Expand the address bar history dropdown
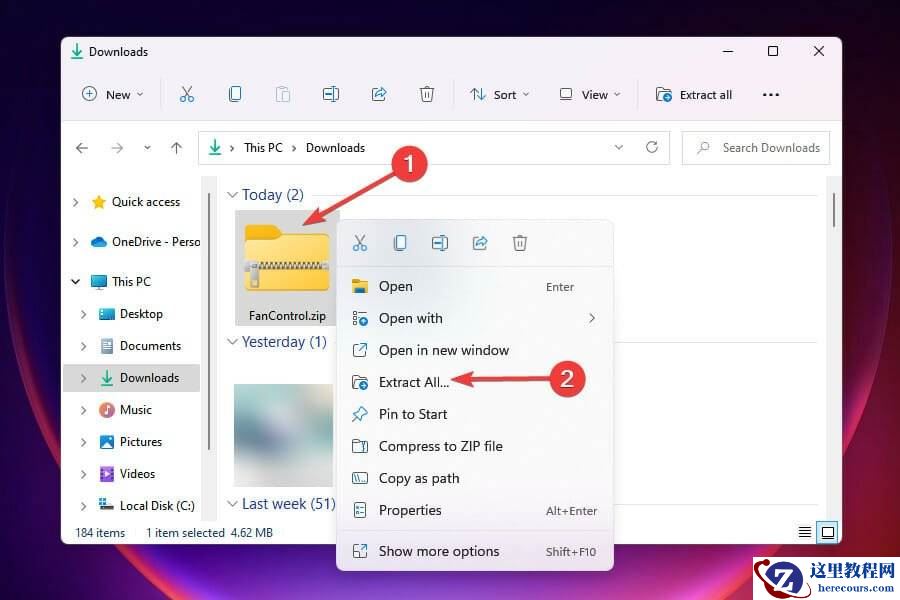This screenshot has width=900, height=600. point(619,148)
